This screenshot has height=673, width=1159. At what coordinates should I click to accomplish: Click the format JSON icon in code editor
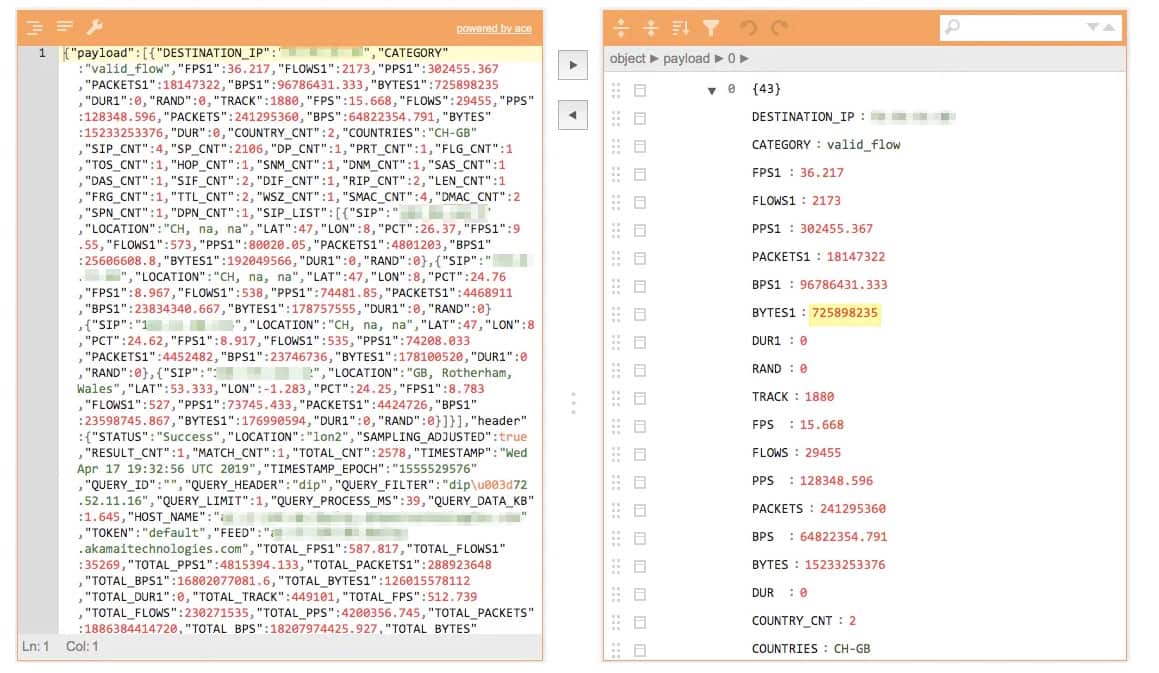click(x=35, y=27)
